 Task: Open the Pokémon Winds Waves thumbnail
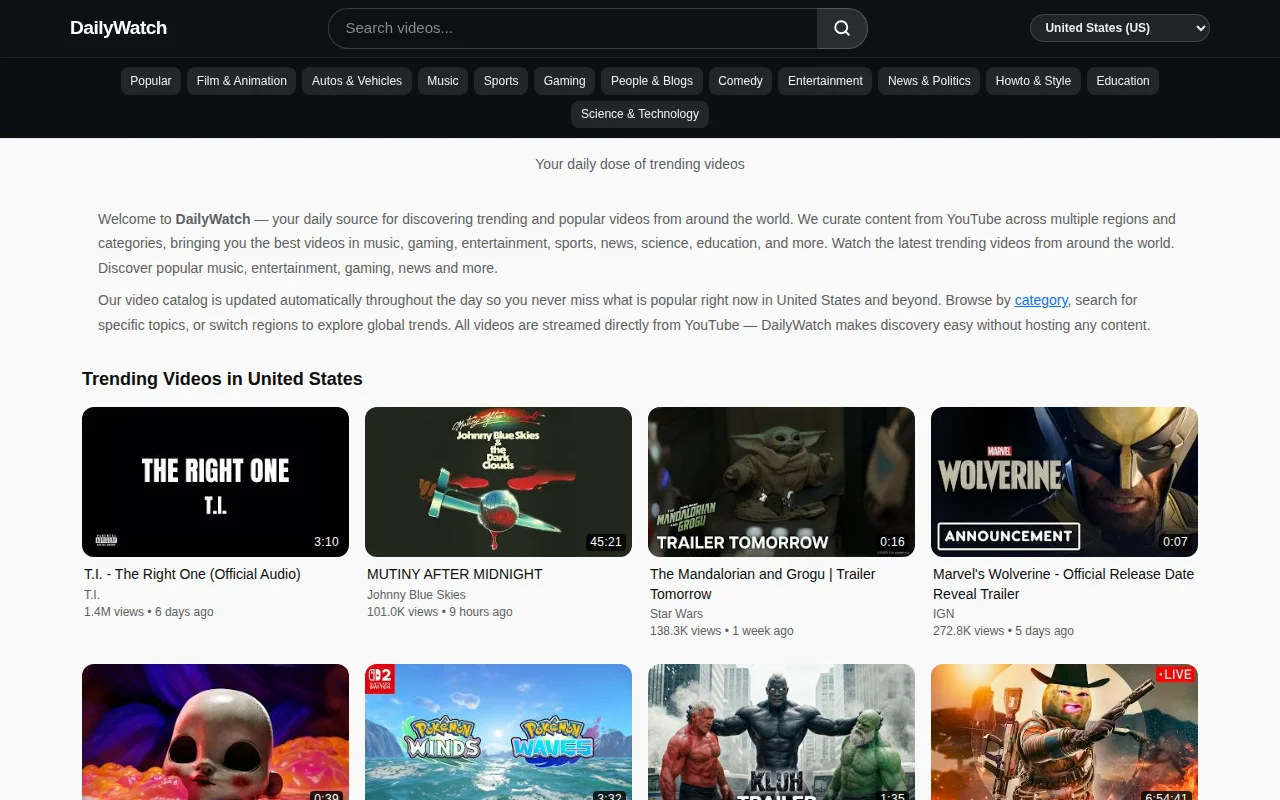498,732
